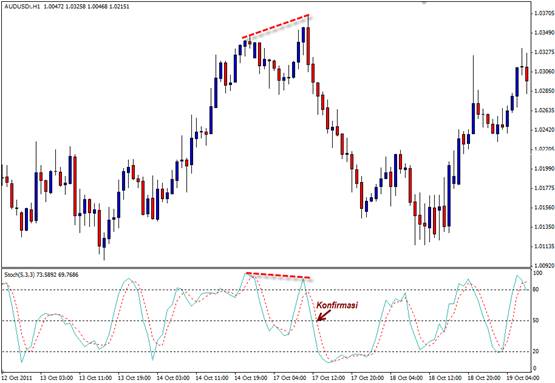
Task: Click the 1.01135 price scale label
Action: [x=543, y=246]
